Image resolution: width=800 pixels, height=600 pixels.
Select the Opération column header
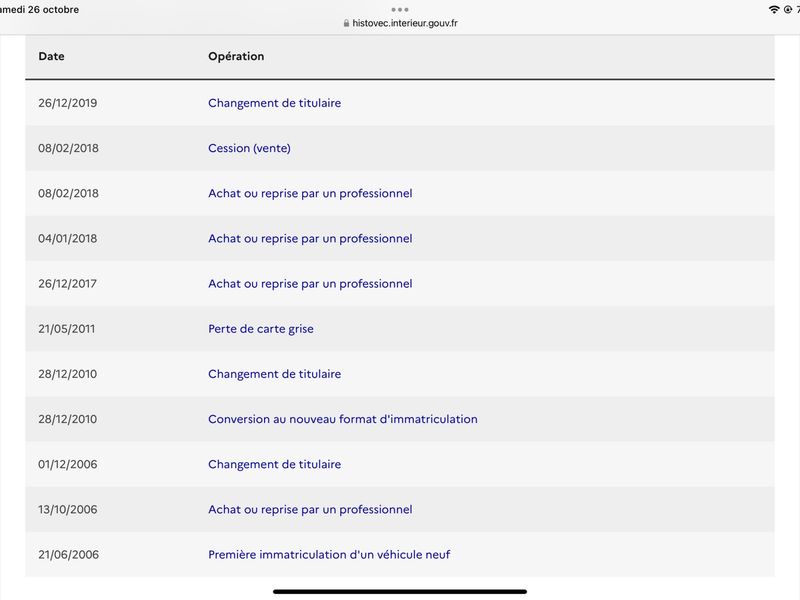pyautogui.click(x=236, y=56)
